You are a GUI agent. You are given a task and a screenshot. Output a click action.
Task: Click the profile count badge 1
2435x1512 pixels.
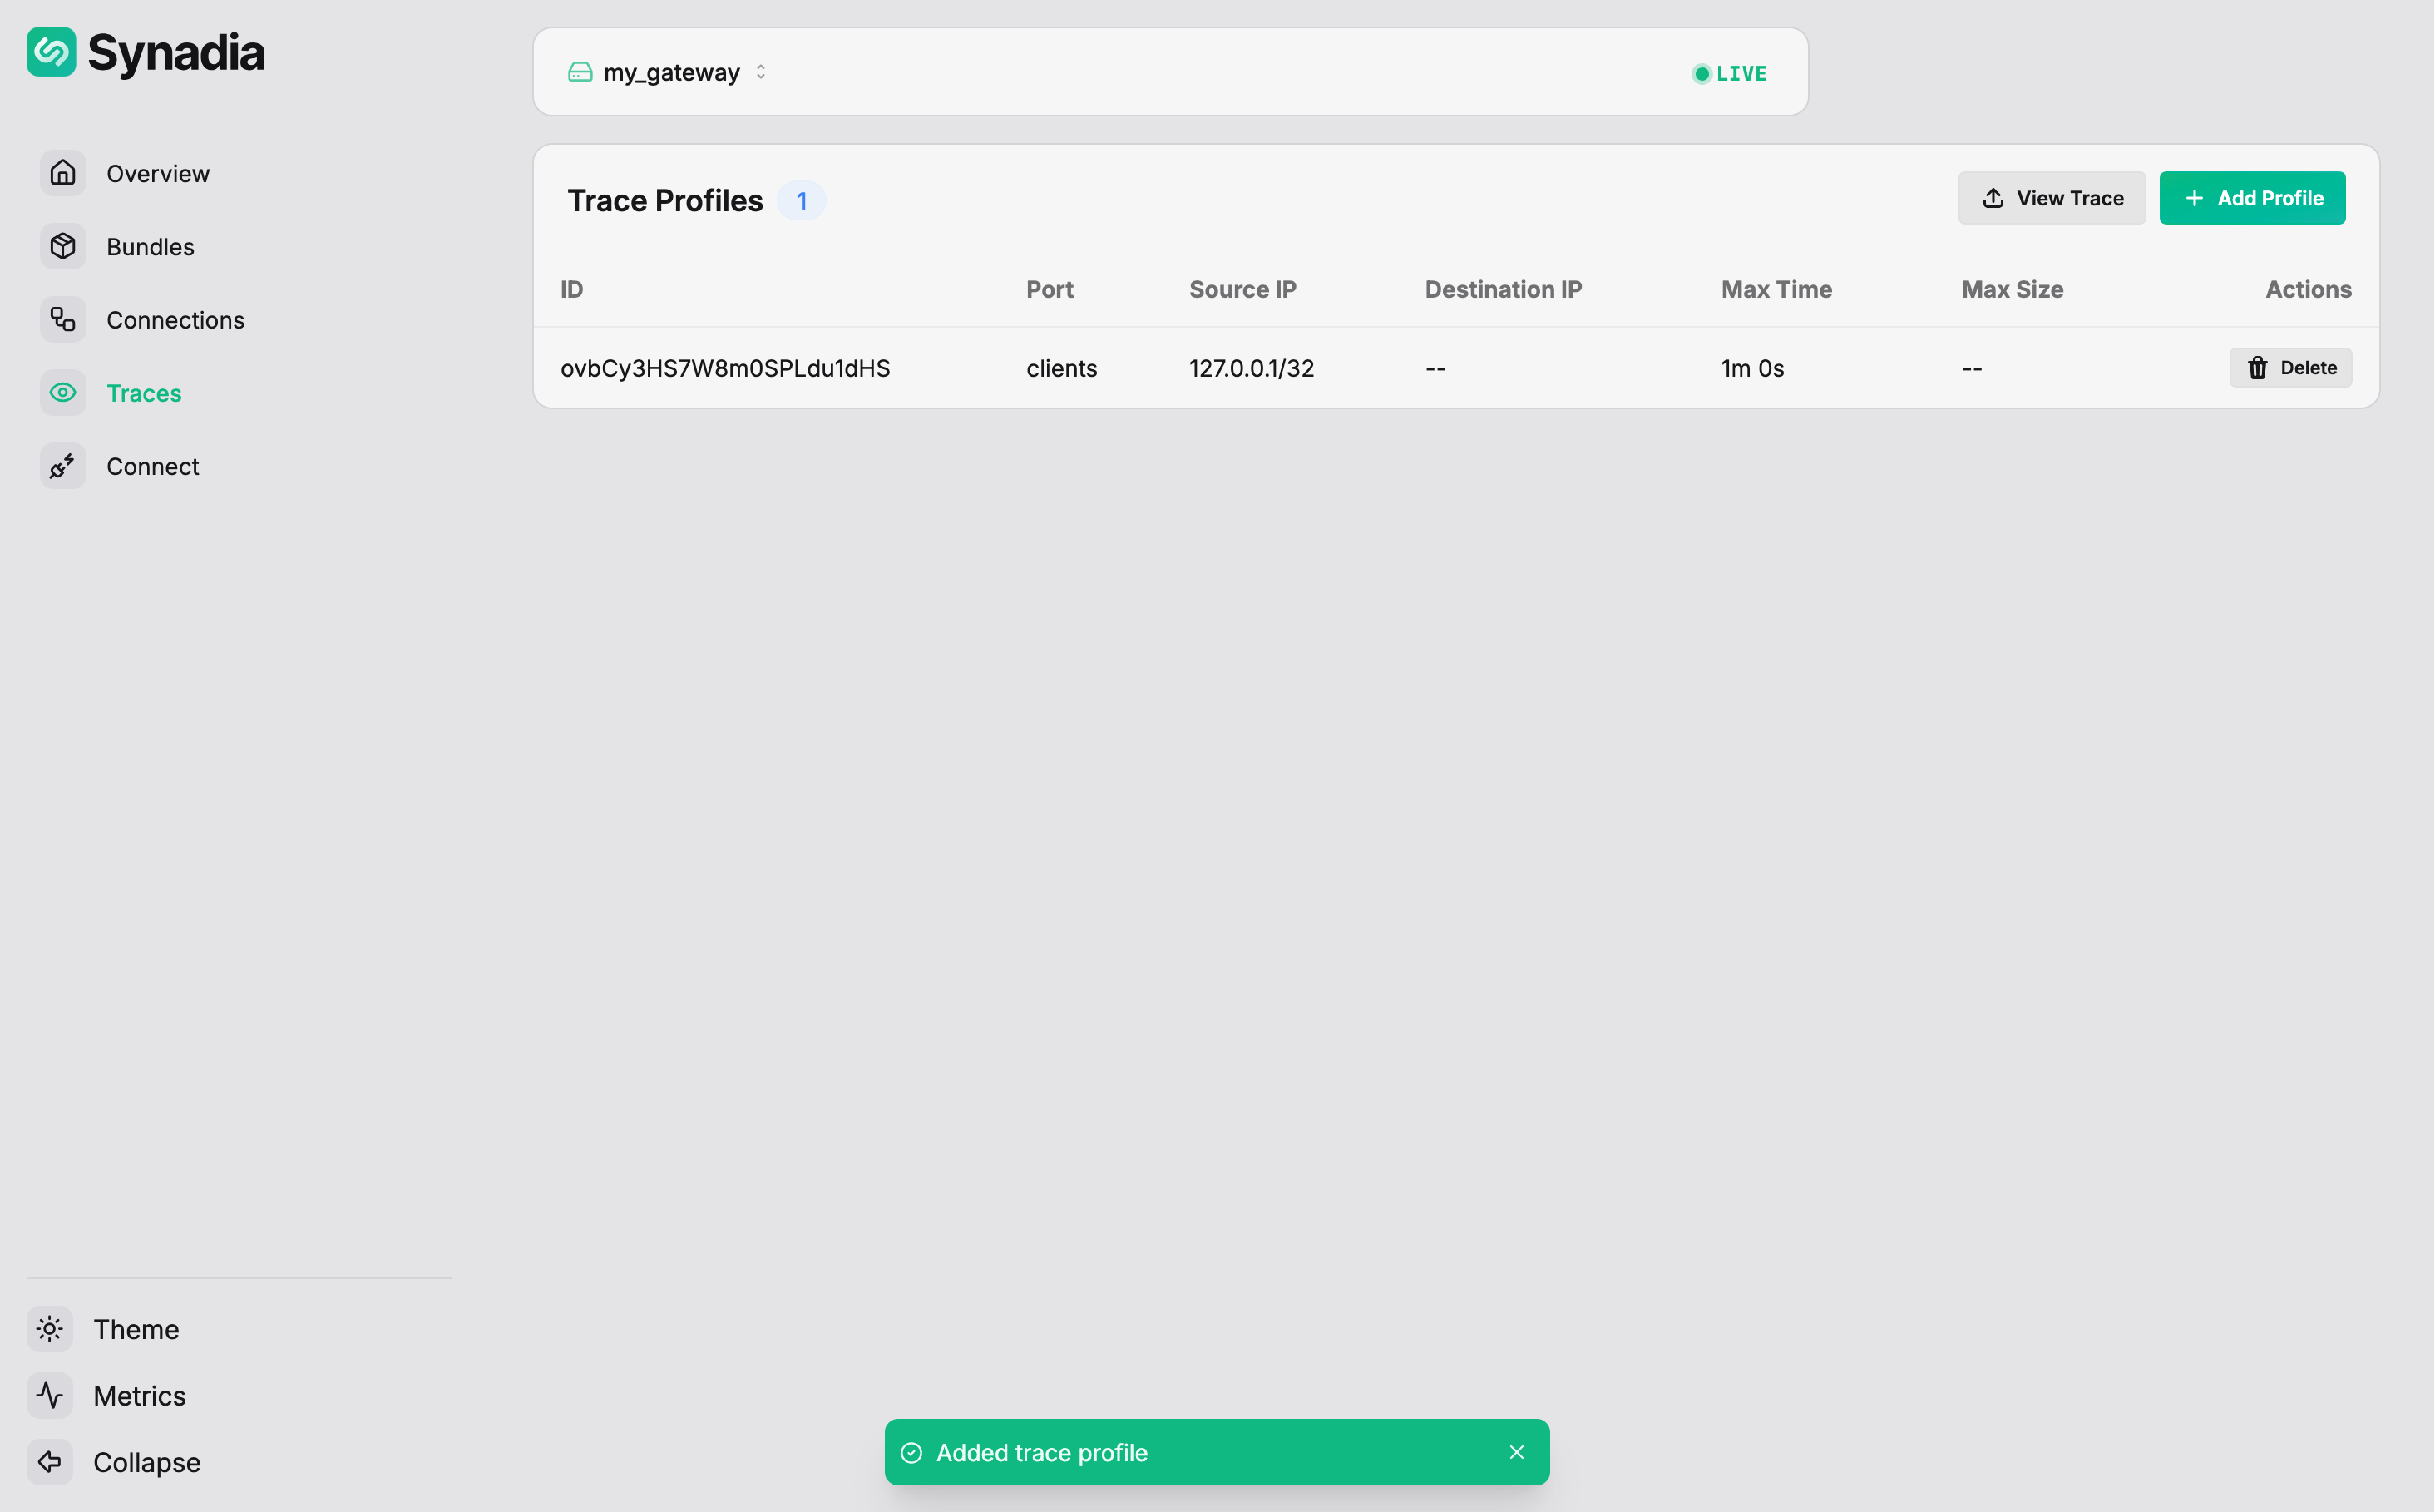click(801, 201)
